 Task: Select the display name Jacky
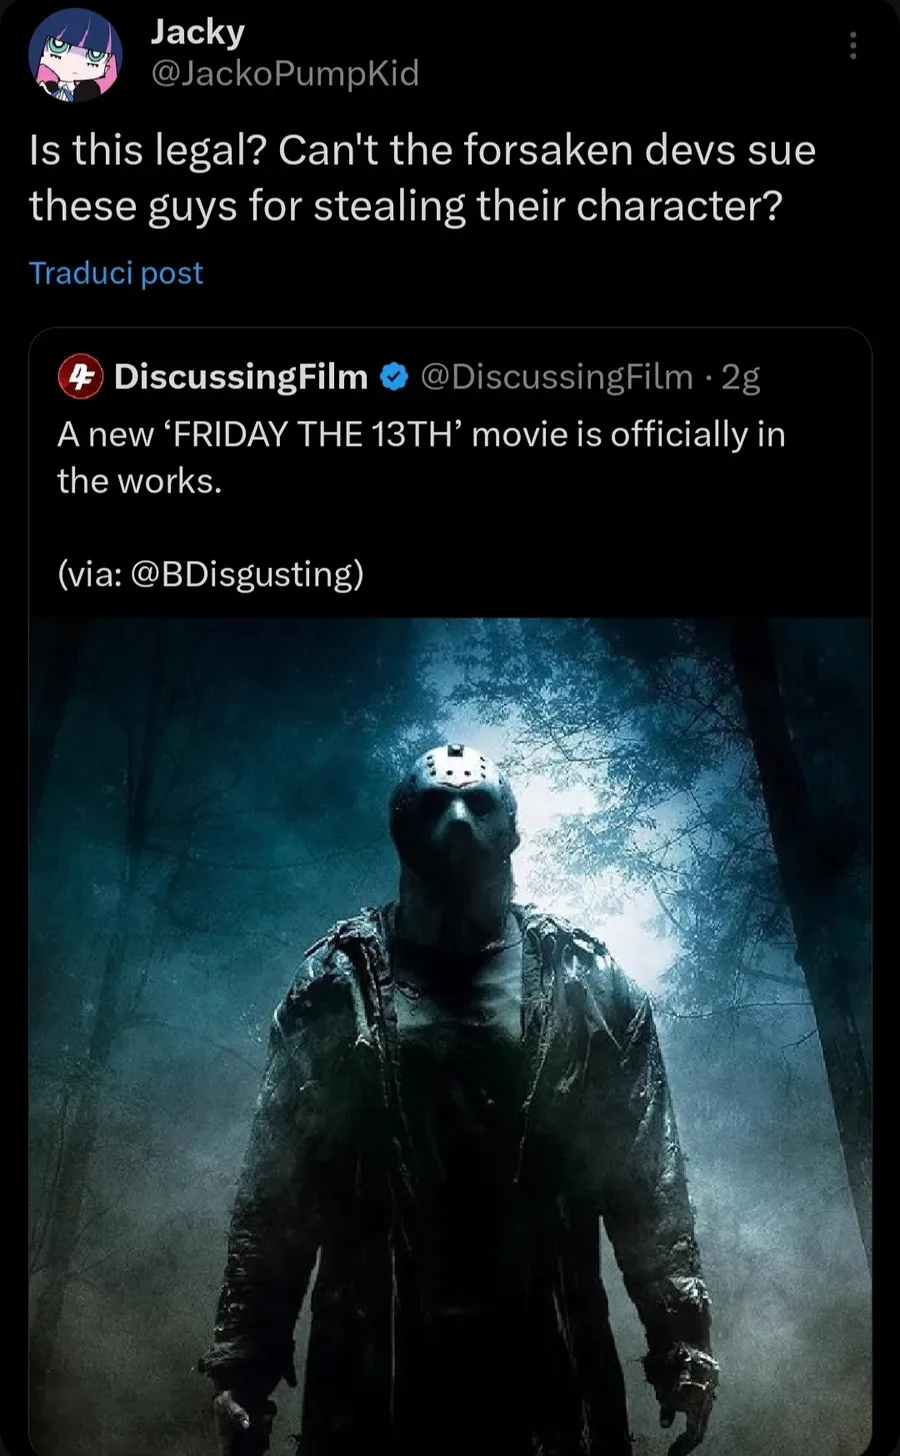click(x=197, y=32)
